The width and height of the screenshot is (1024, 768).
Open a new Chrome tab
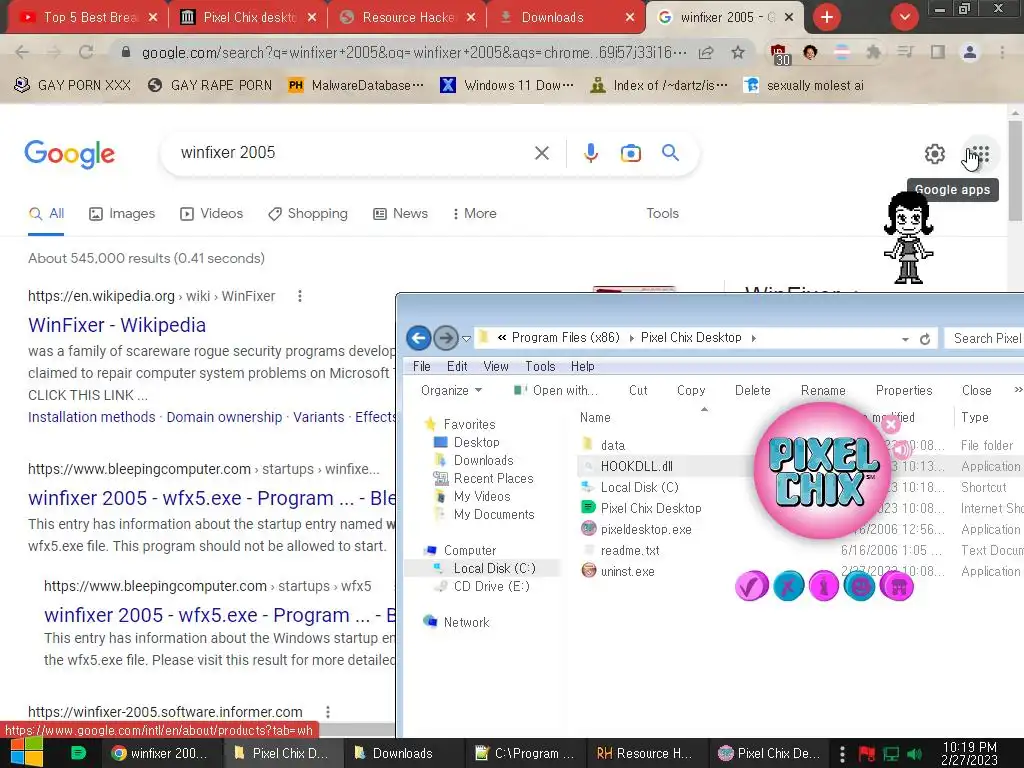827,17
